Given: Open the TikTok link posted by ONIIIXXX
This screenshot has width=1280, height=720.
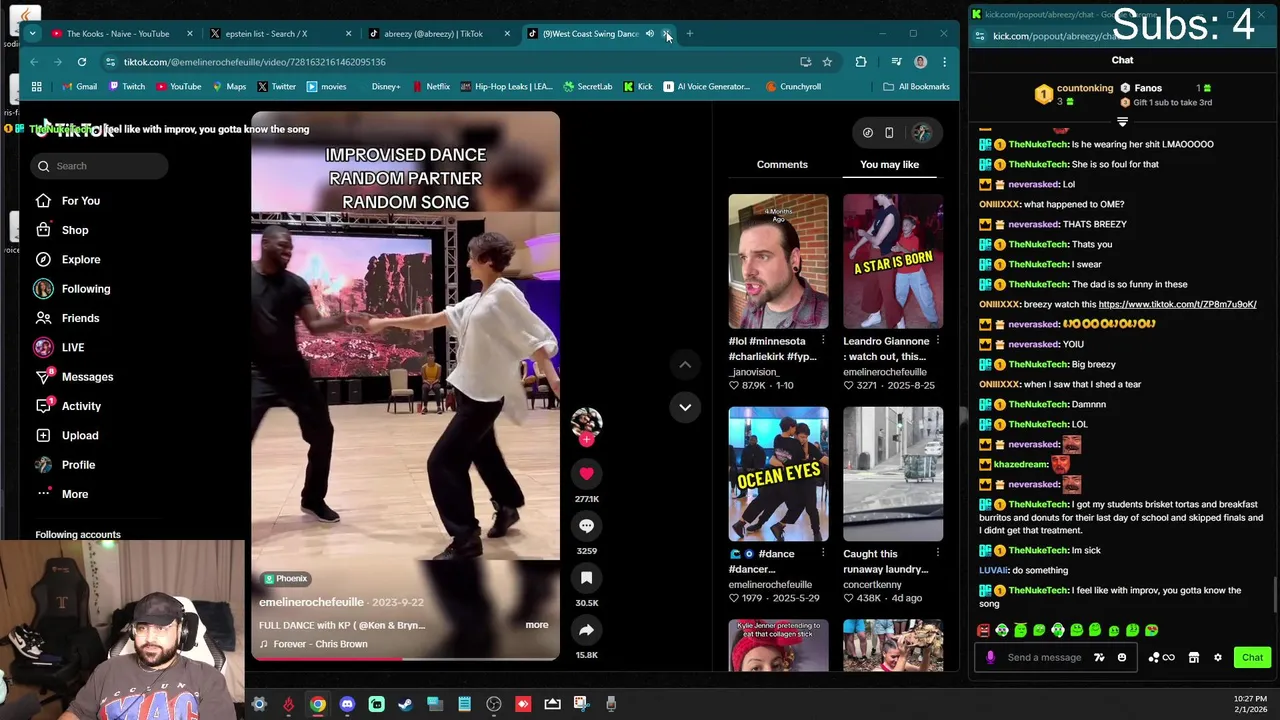Looking at the screenshot, I should [x=1177, y=304].
